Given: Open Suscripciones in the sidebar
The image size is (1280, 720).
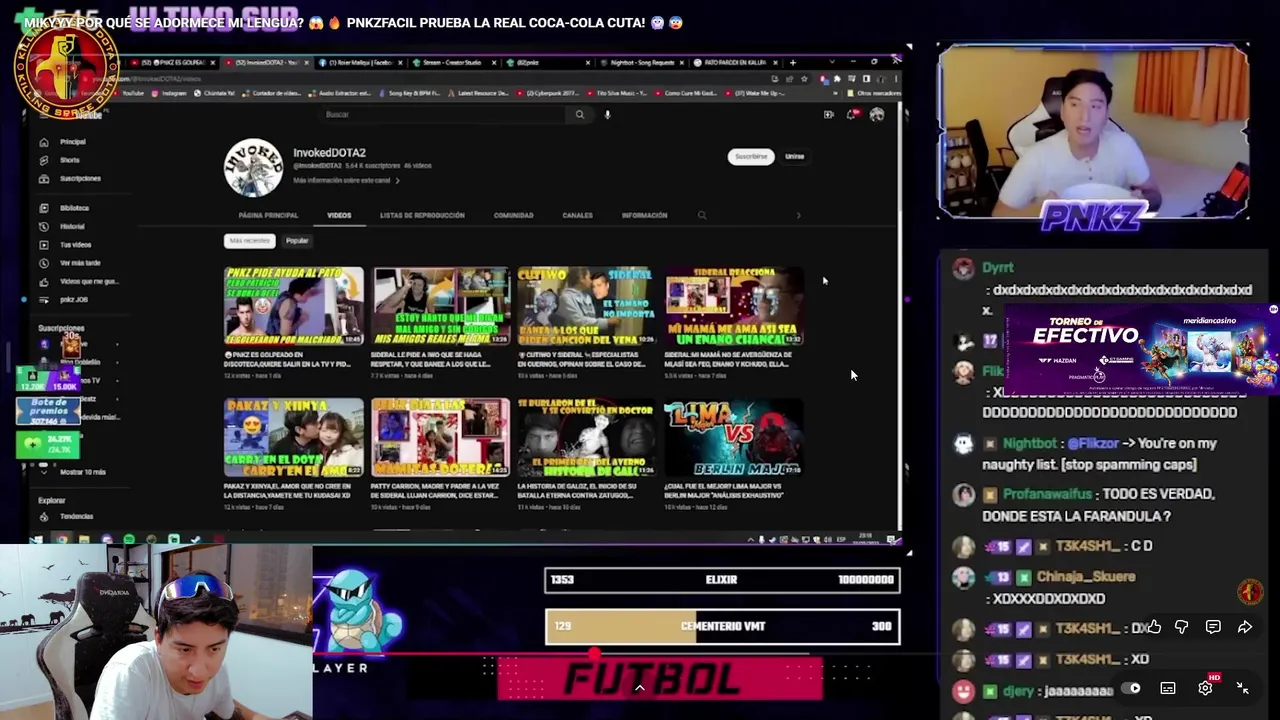Looking at the screenshot, I should point(70,178).
